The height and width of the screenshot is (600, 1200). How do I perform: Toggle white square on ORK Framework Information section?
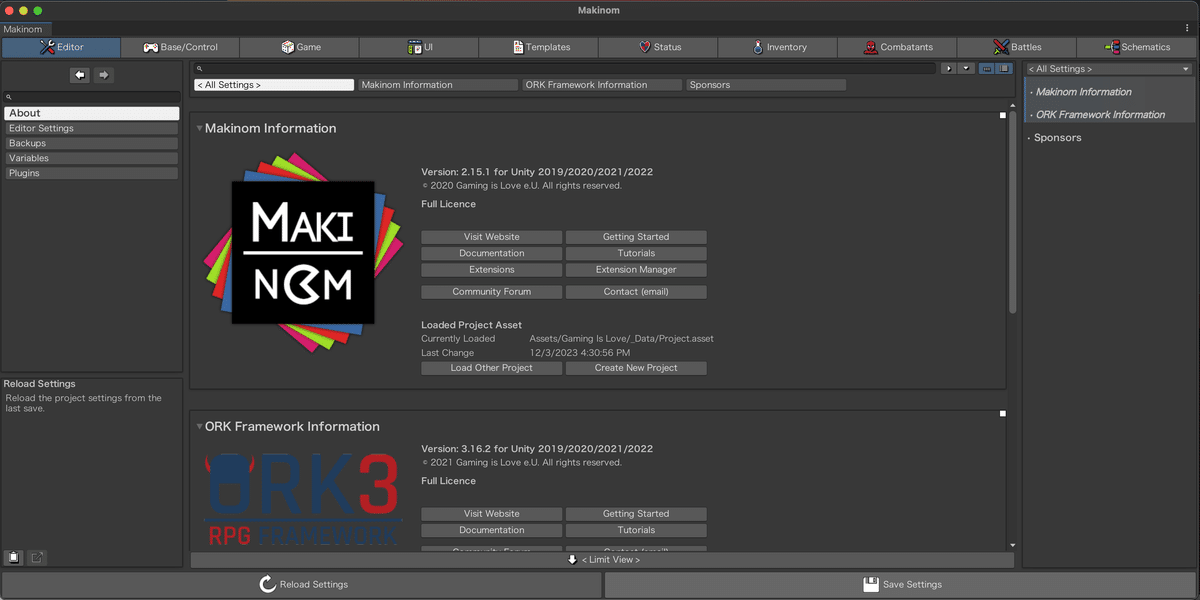1003,413
